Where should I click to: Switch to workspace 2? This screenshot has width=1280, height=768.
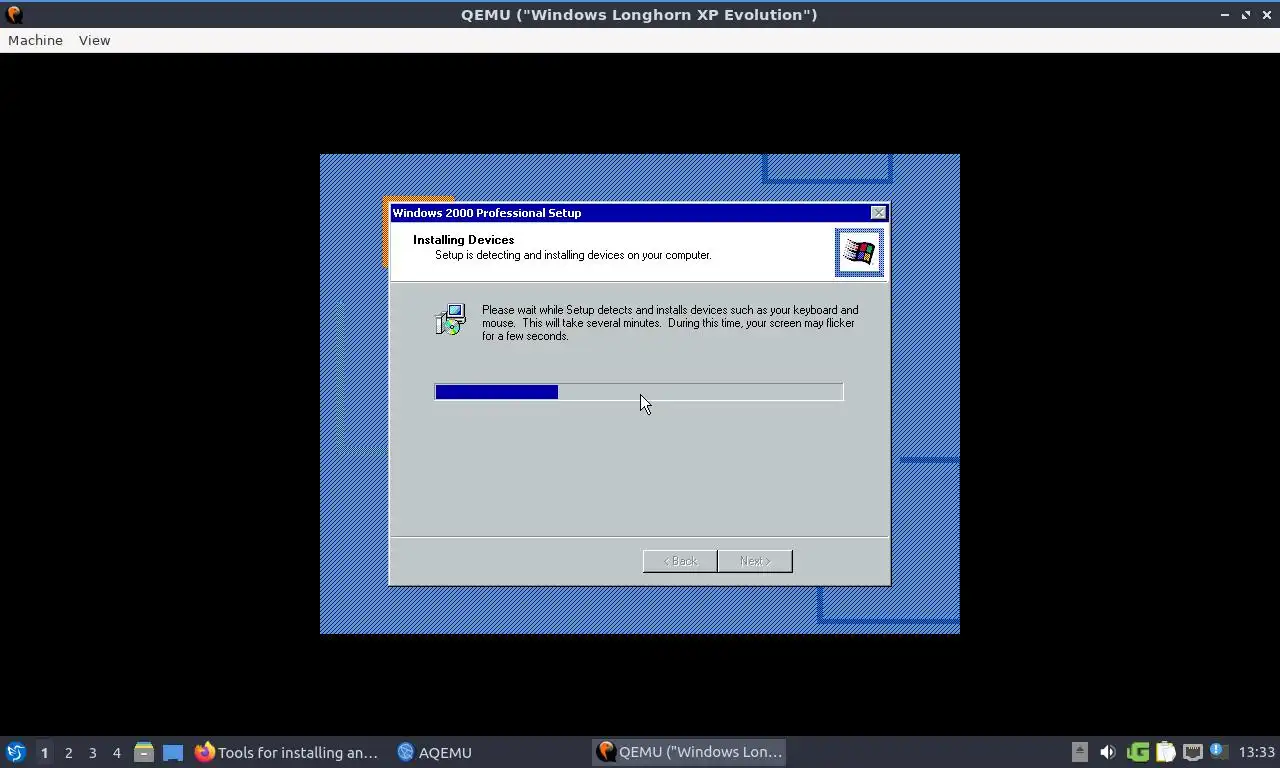68,753
